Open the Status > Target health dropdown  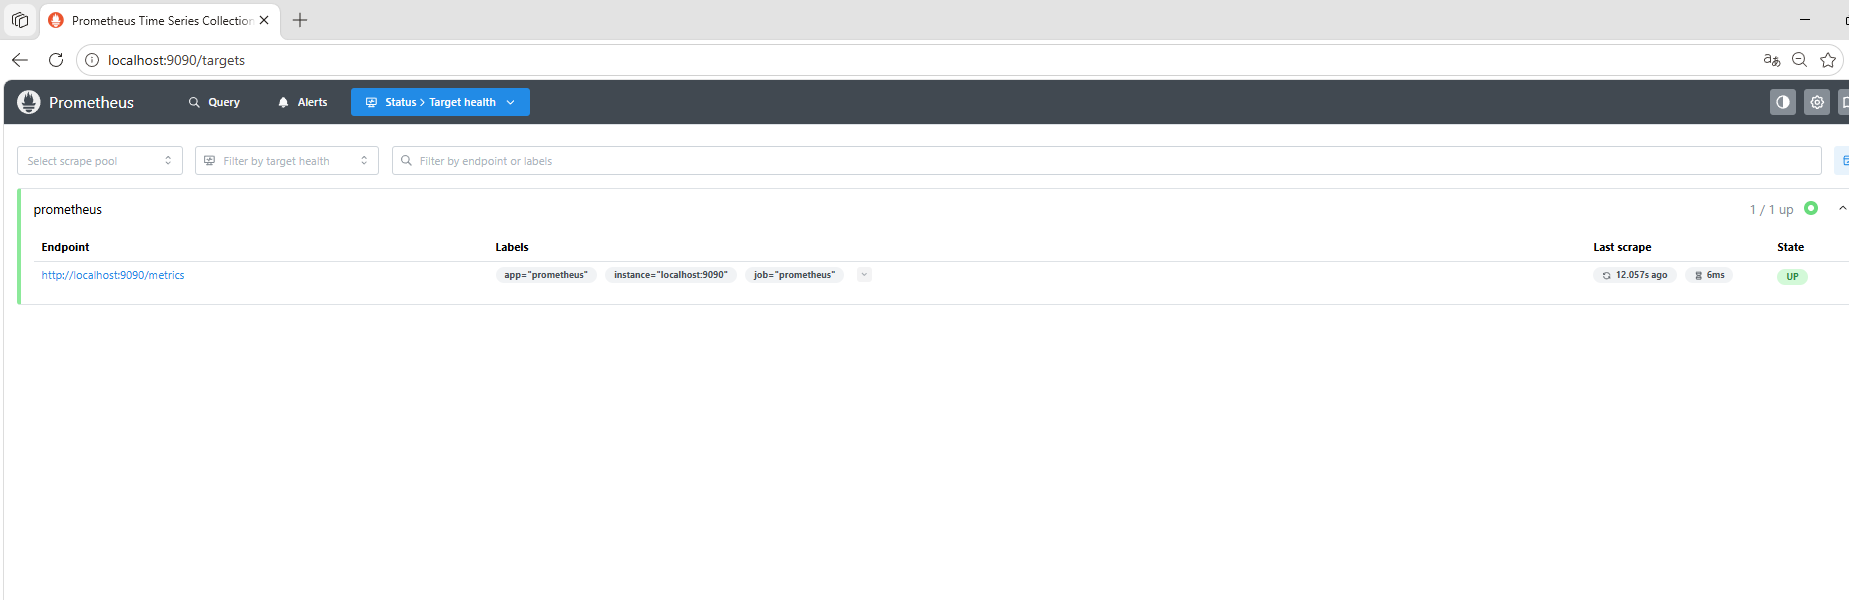[x=440, y=102]
